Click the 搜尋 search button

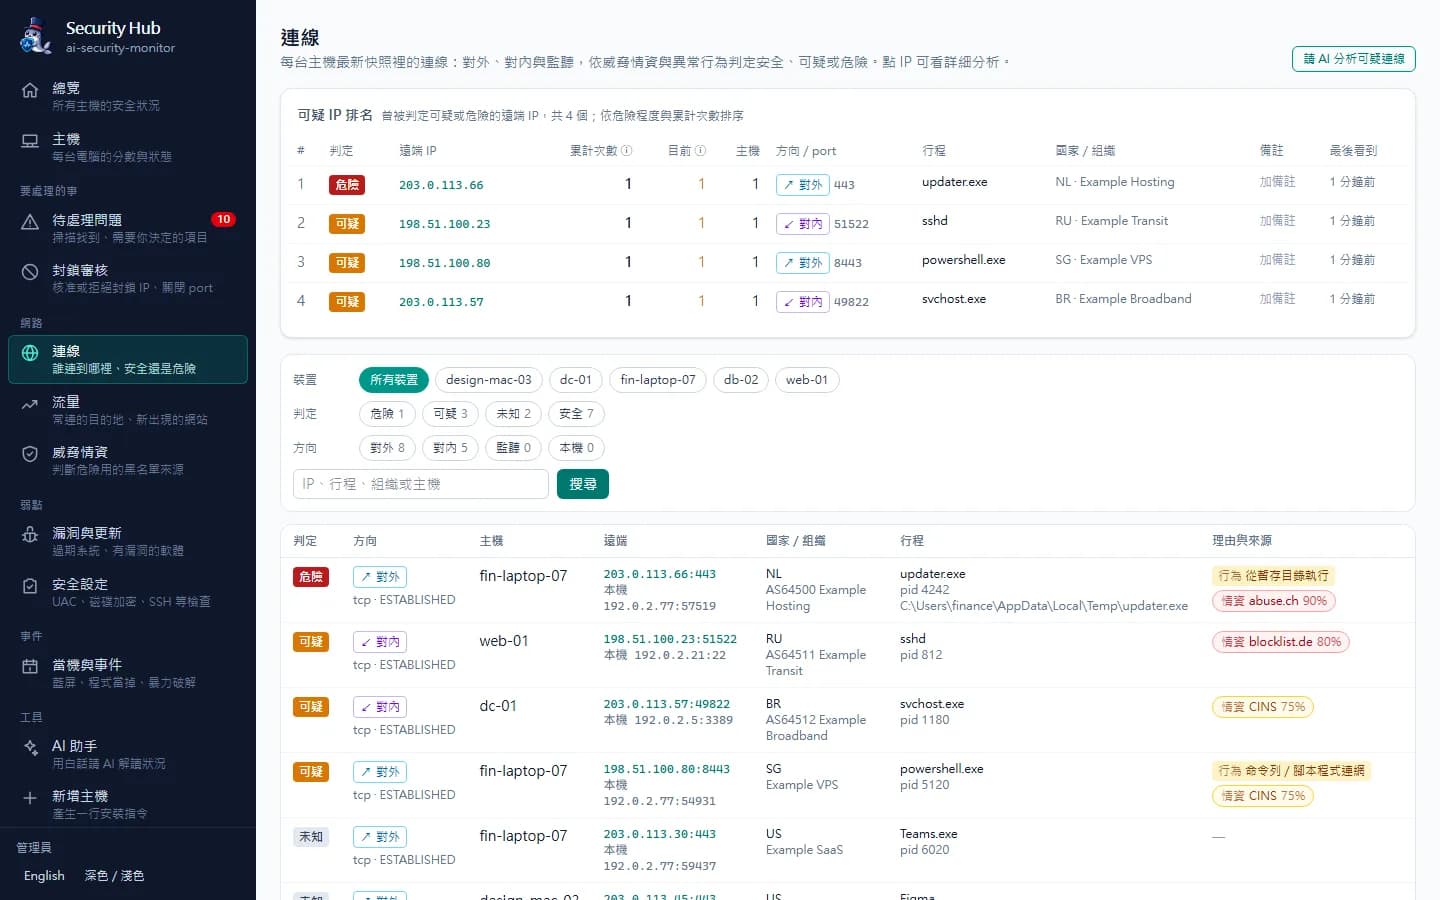tap(583, 484)
